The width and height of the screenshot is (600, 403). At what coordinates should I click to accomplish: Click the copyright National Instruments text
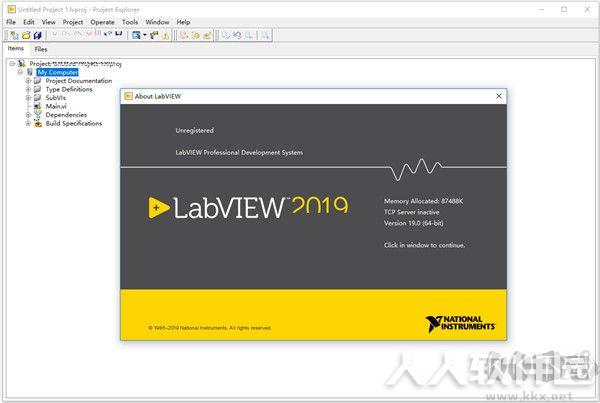coord(210,328)
